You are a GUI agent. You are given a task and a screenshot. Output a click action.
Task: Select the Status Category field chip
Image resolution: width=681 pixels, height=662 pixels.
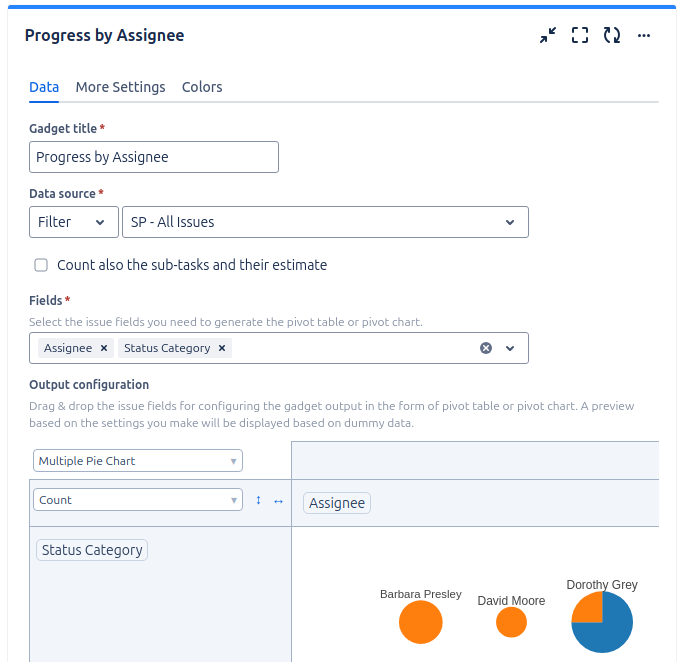tap(92, 550)
